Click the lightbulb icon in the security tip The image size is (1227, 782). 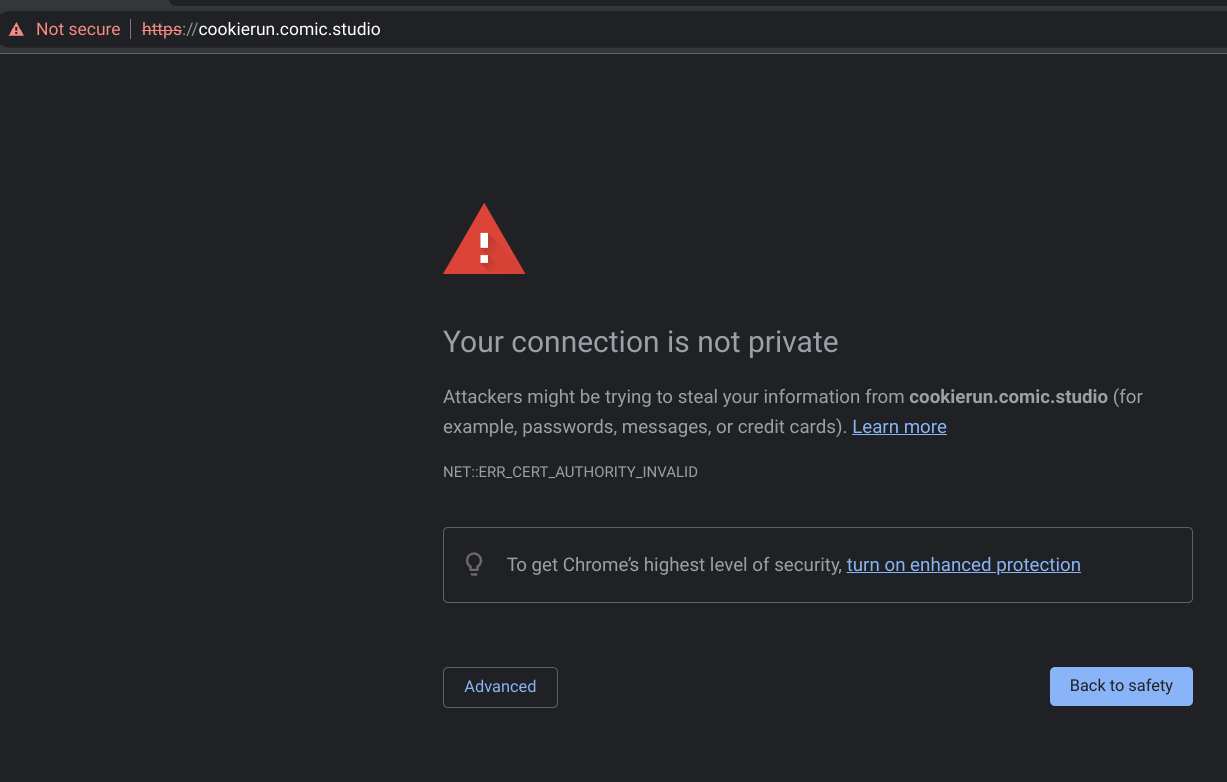pyautogui.click(x=475, y=564)
